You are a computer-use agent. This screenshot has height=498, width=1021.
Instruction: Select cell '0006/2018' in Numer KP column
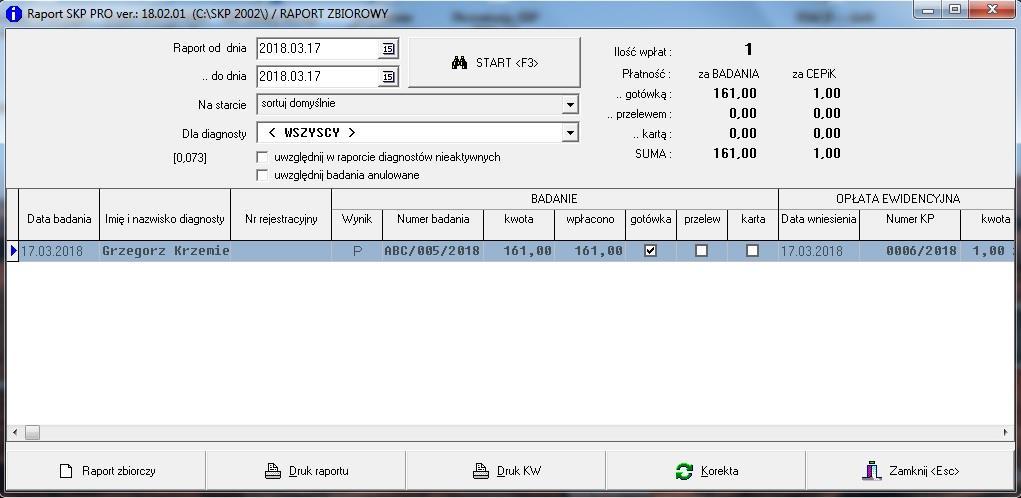[x=910, y=251]
